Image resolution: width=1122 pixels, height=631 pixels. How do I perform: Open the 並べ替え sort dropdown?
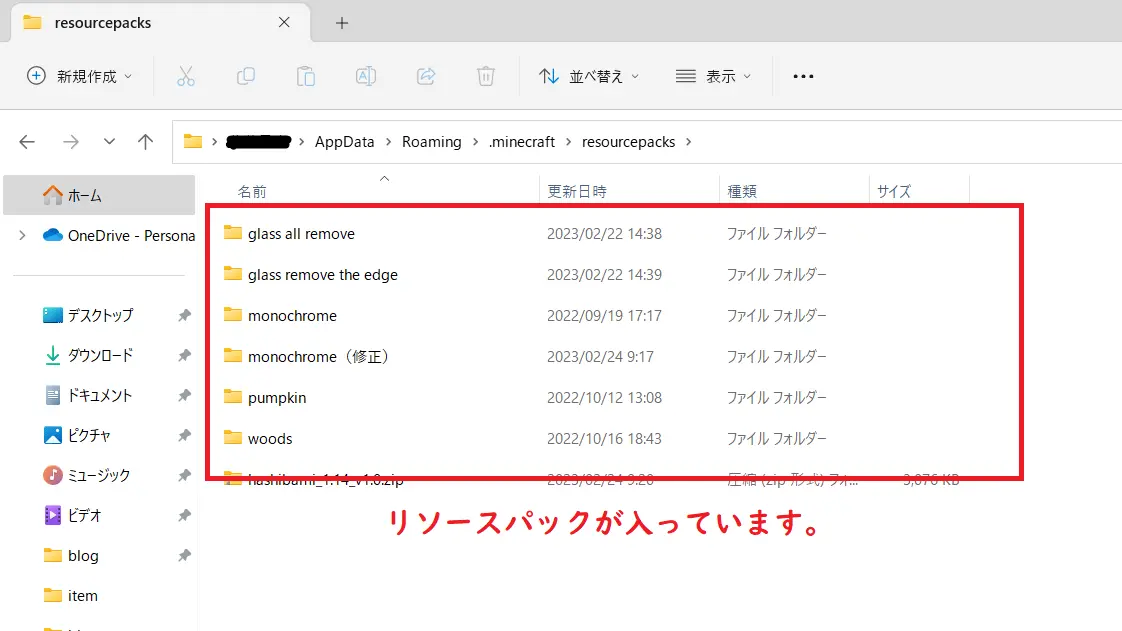(x=590, y=76)
